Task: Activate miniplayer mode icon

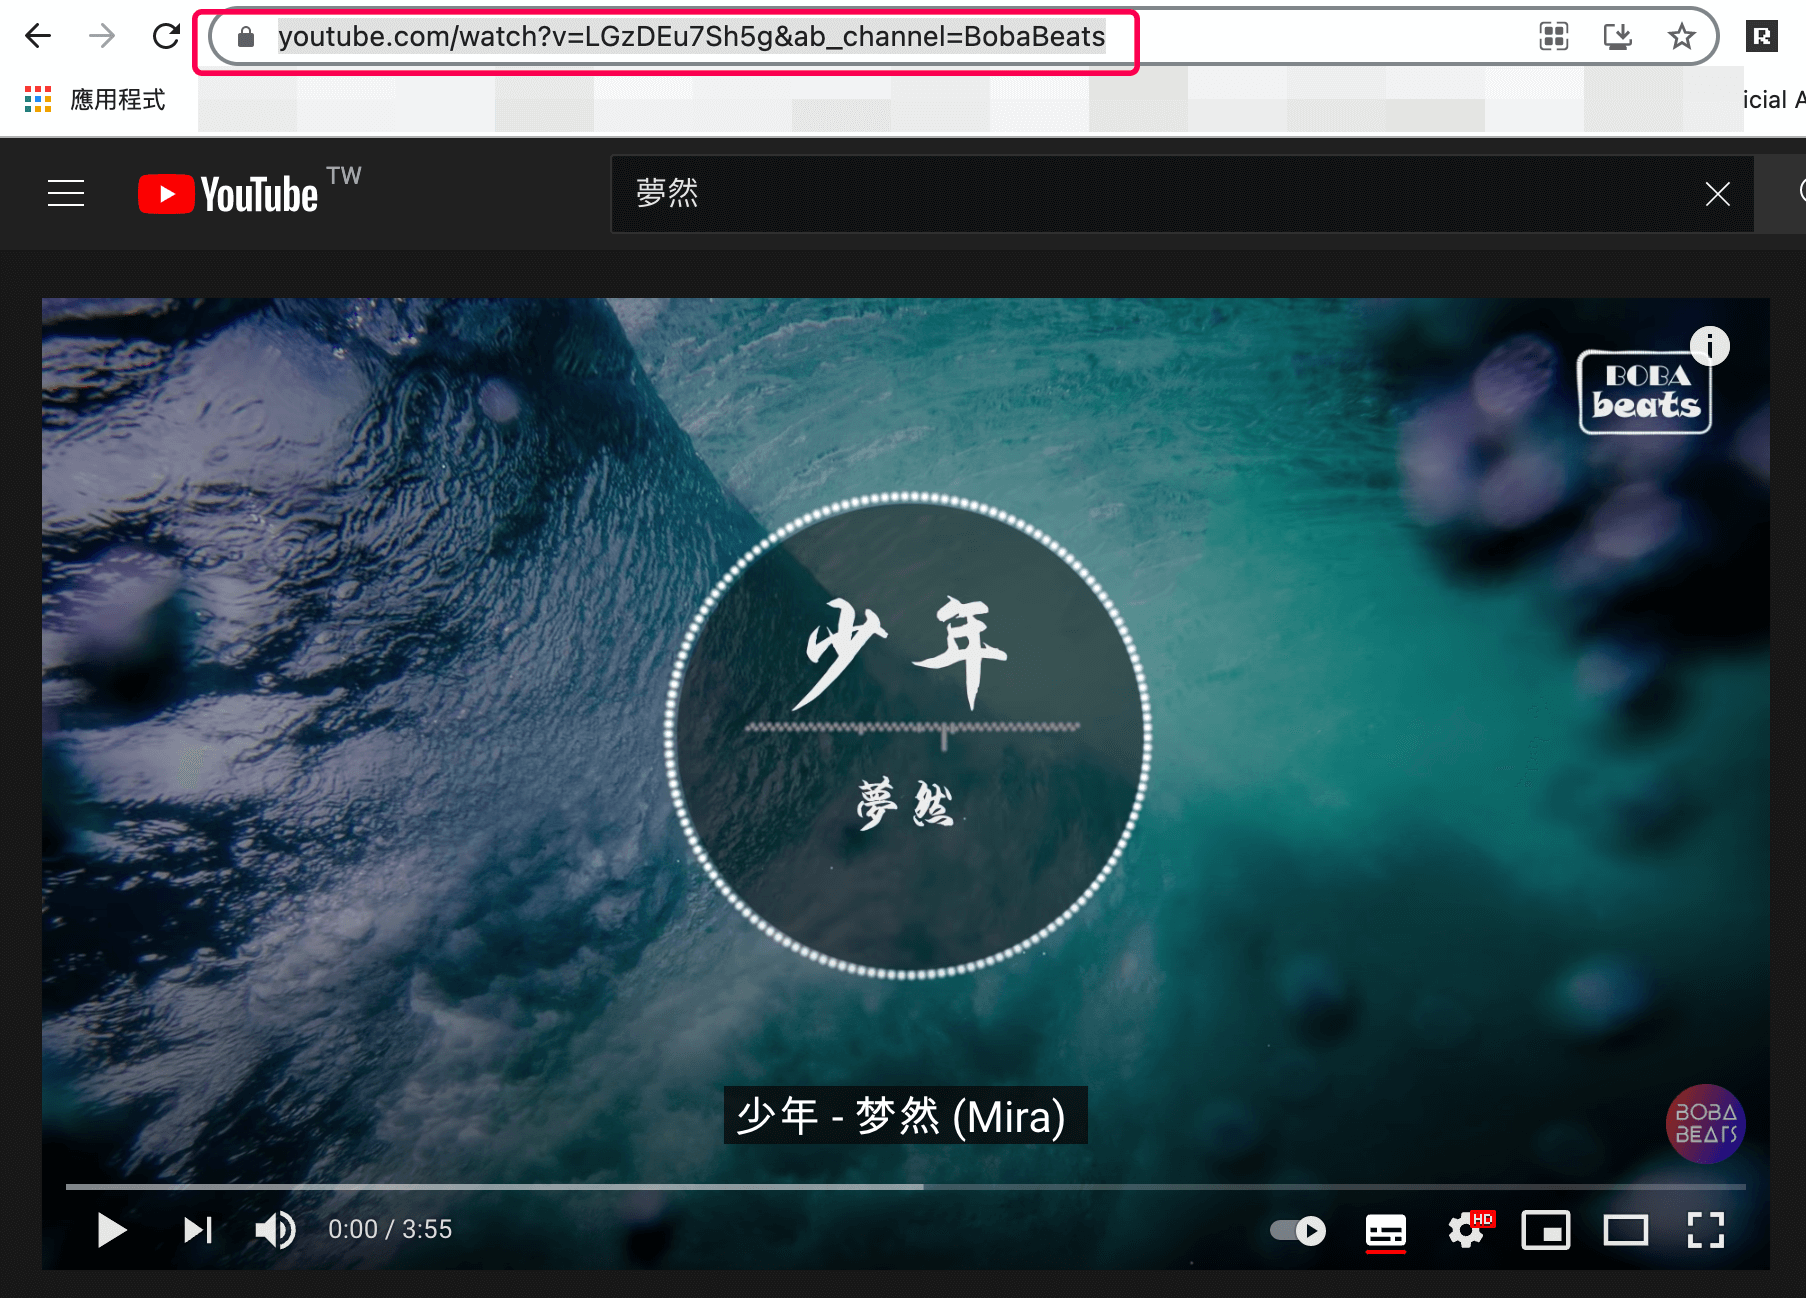Action: point(1546,1231)
